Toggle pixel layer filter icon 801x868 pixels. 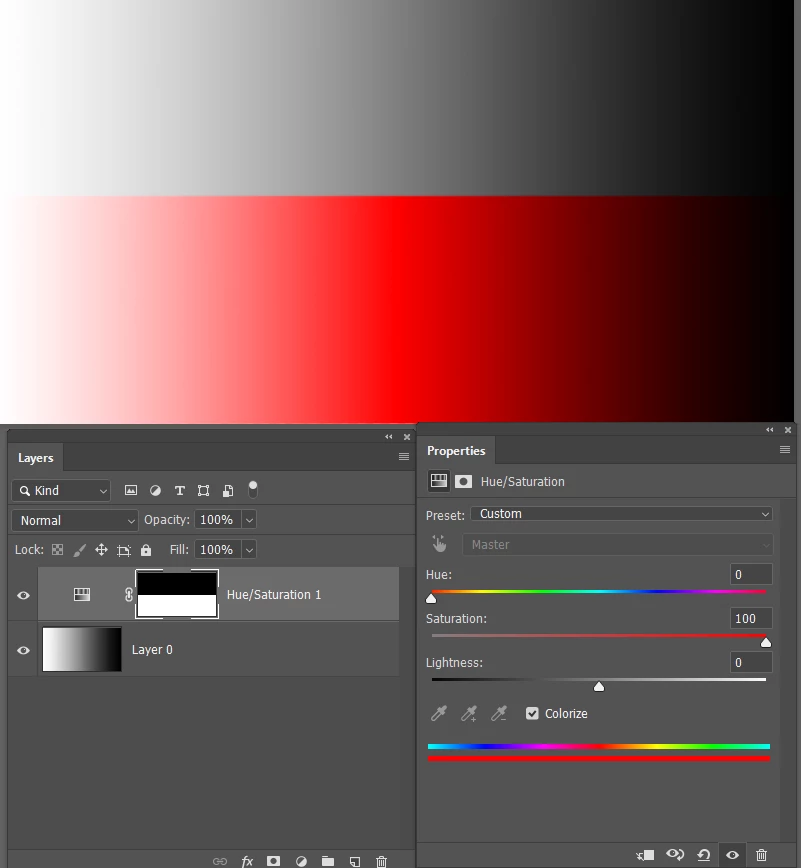coord(131,490)
